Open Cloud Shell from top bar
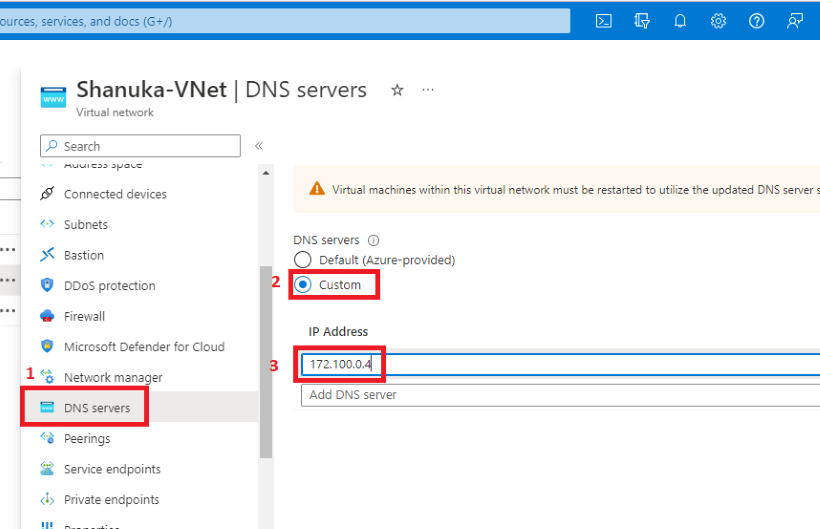 tap(603, 21)
